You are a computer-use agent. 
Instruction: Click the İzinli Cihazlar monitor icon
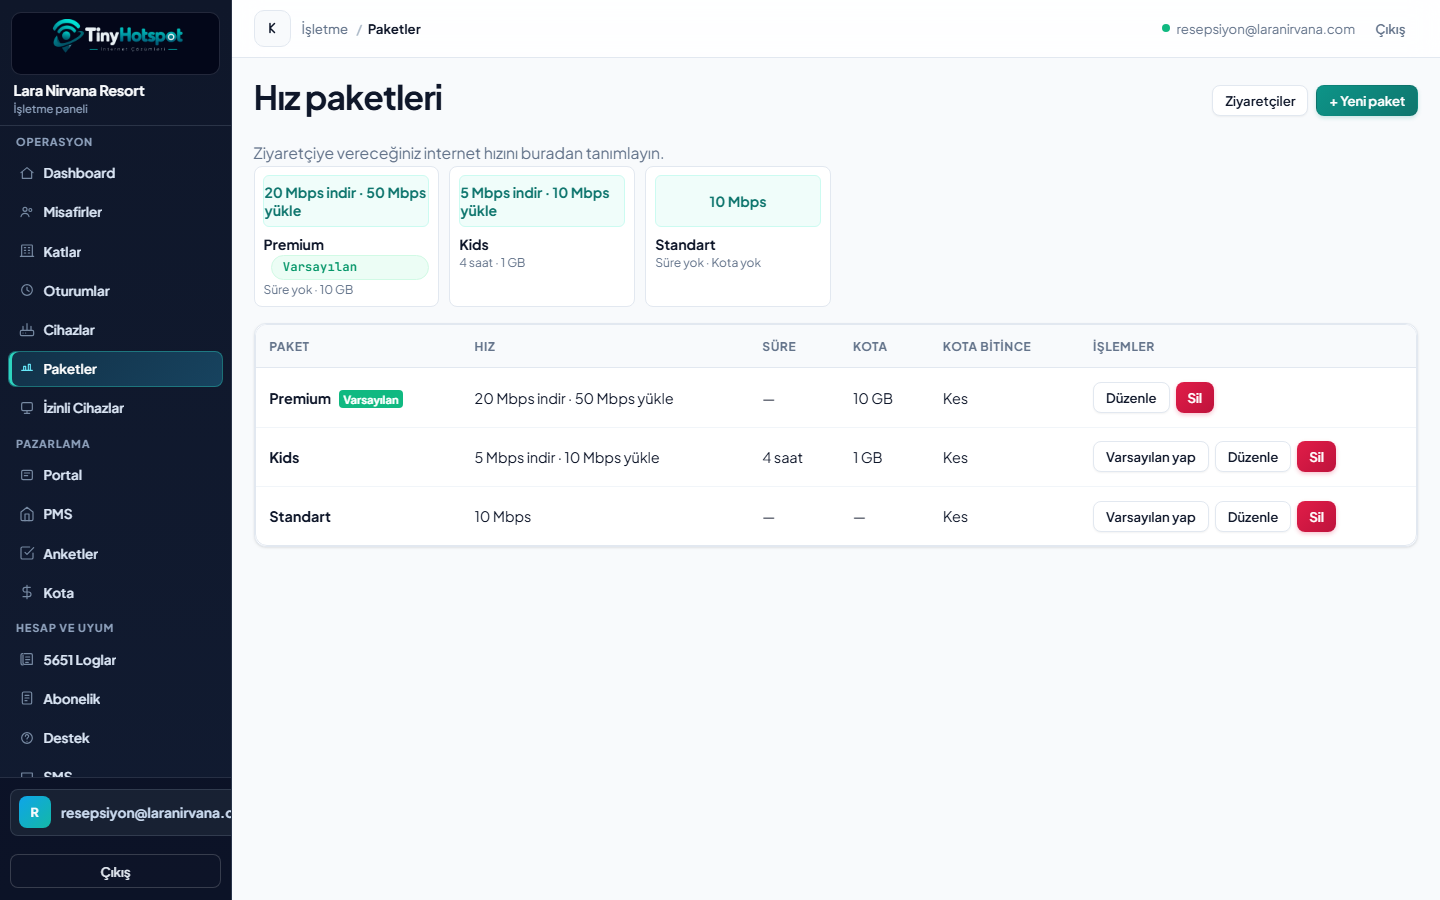pos(27,408)
